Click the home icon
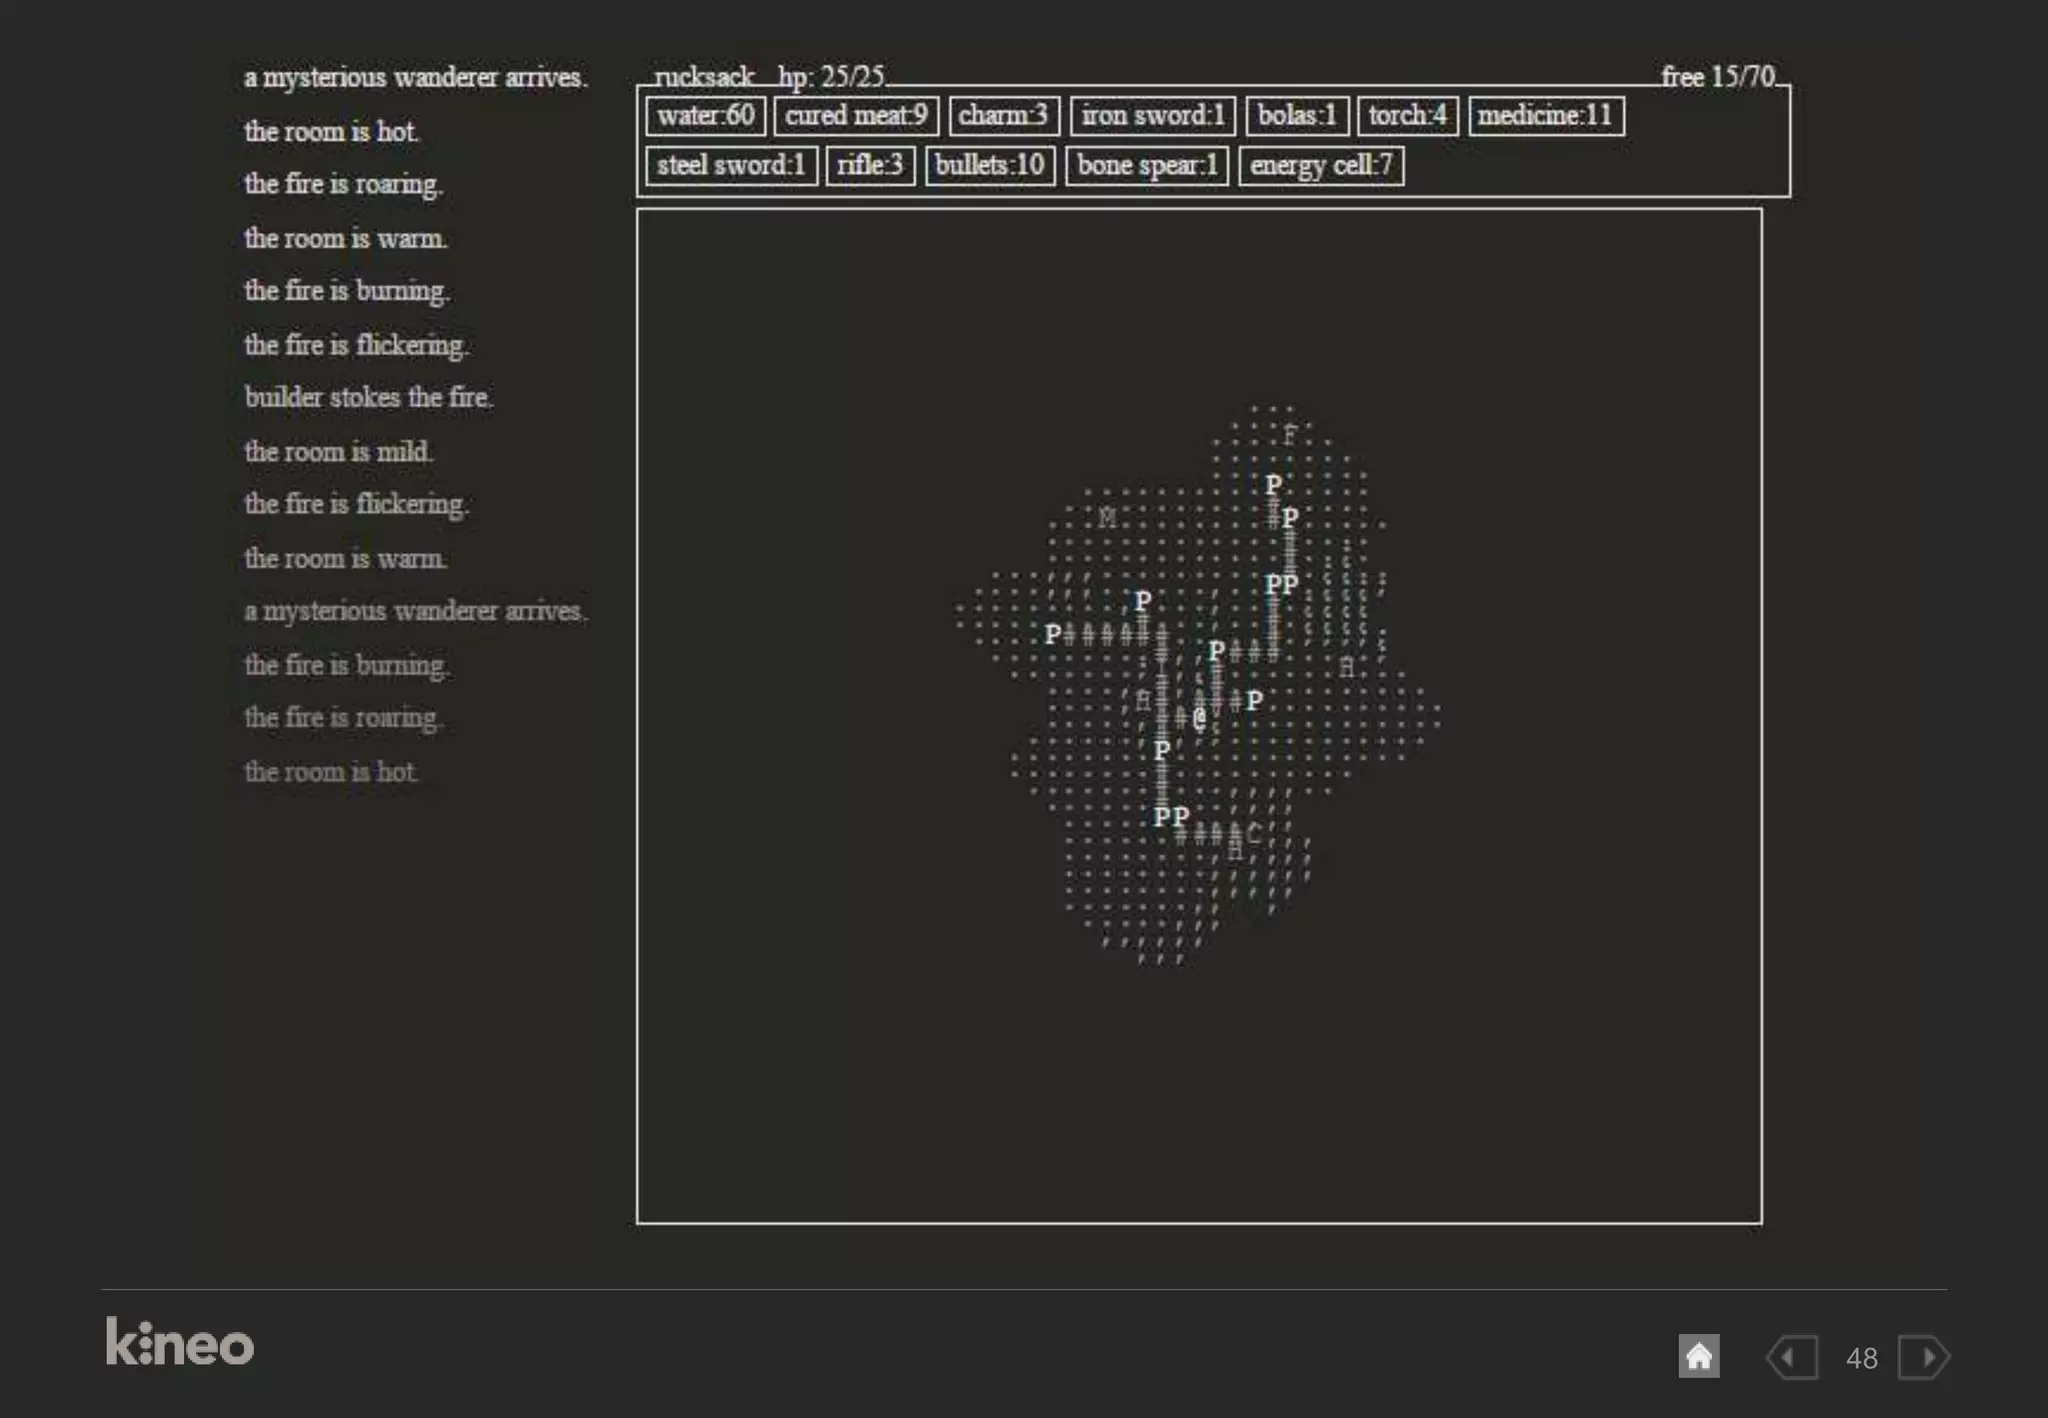 1698,1357
